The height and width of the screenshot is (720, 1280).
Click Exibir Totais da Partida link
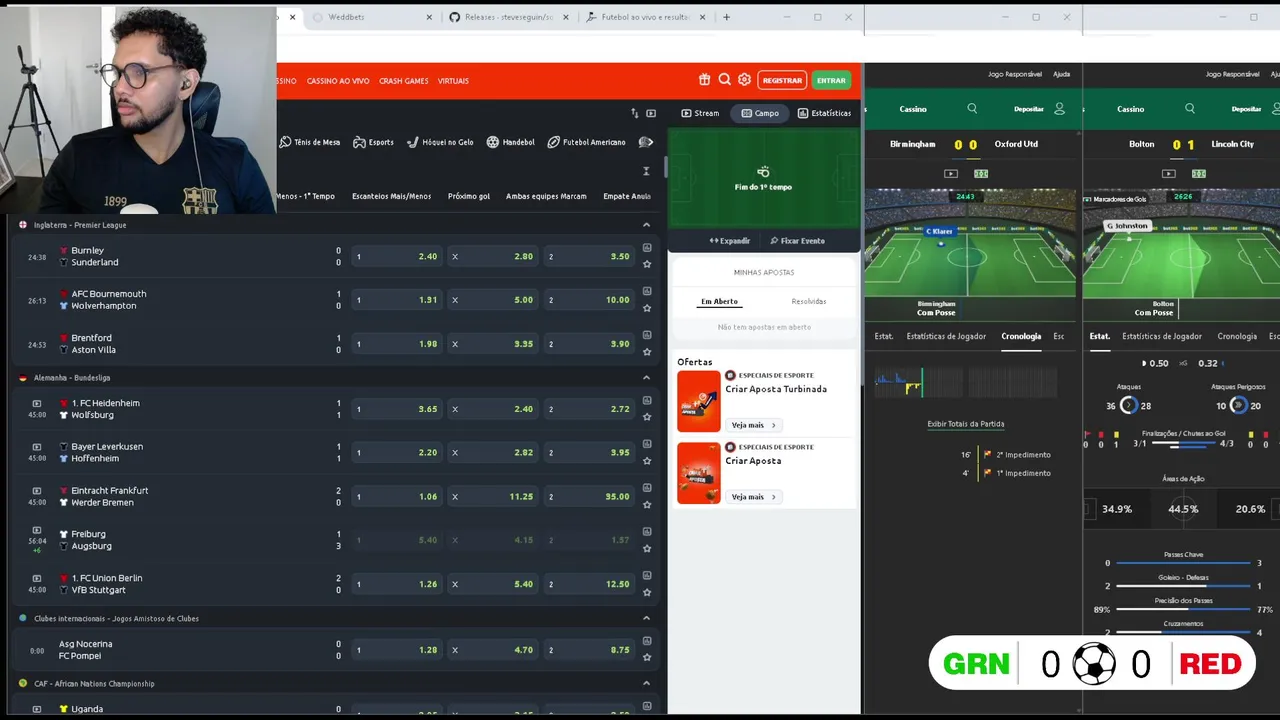pyautogui.click(x=966, y=424)
